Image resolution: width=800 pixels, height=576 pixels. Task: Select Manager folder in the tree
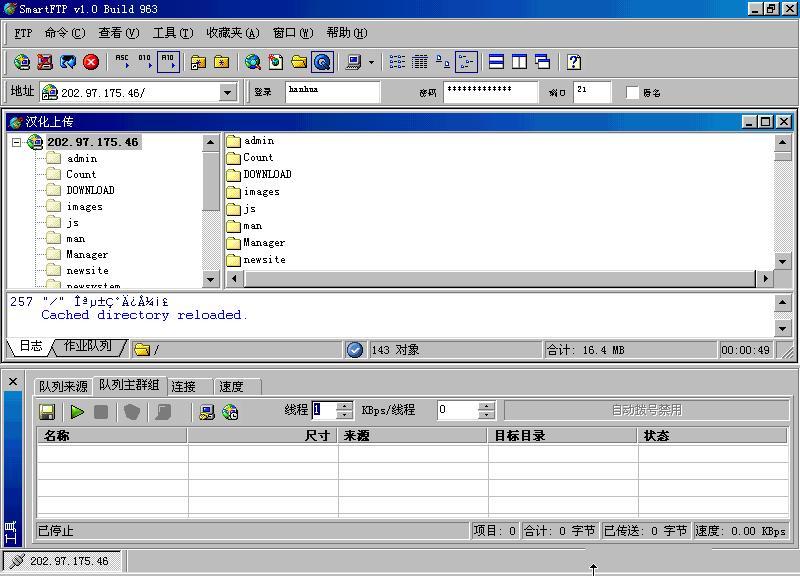87,255
